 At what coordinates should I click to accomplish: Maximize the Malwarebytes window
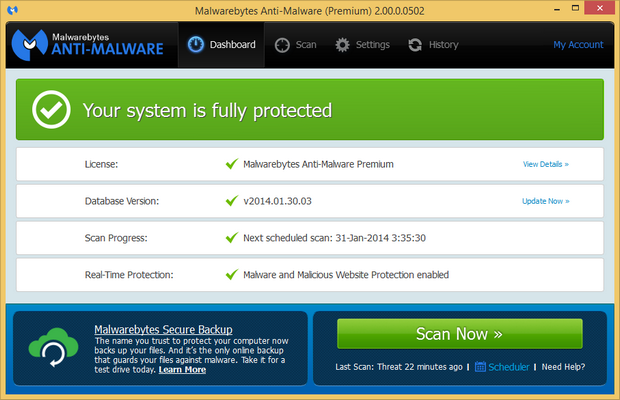(575, 8)
